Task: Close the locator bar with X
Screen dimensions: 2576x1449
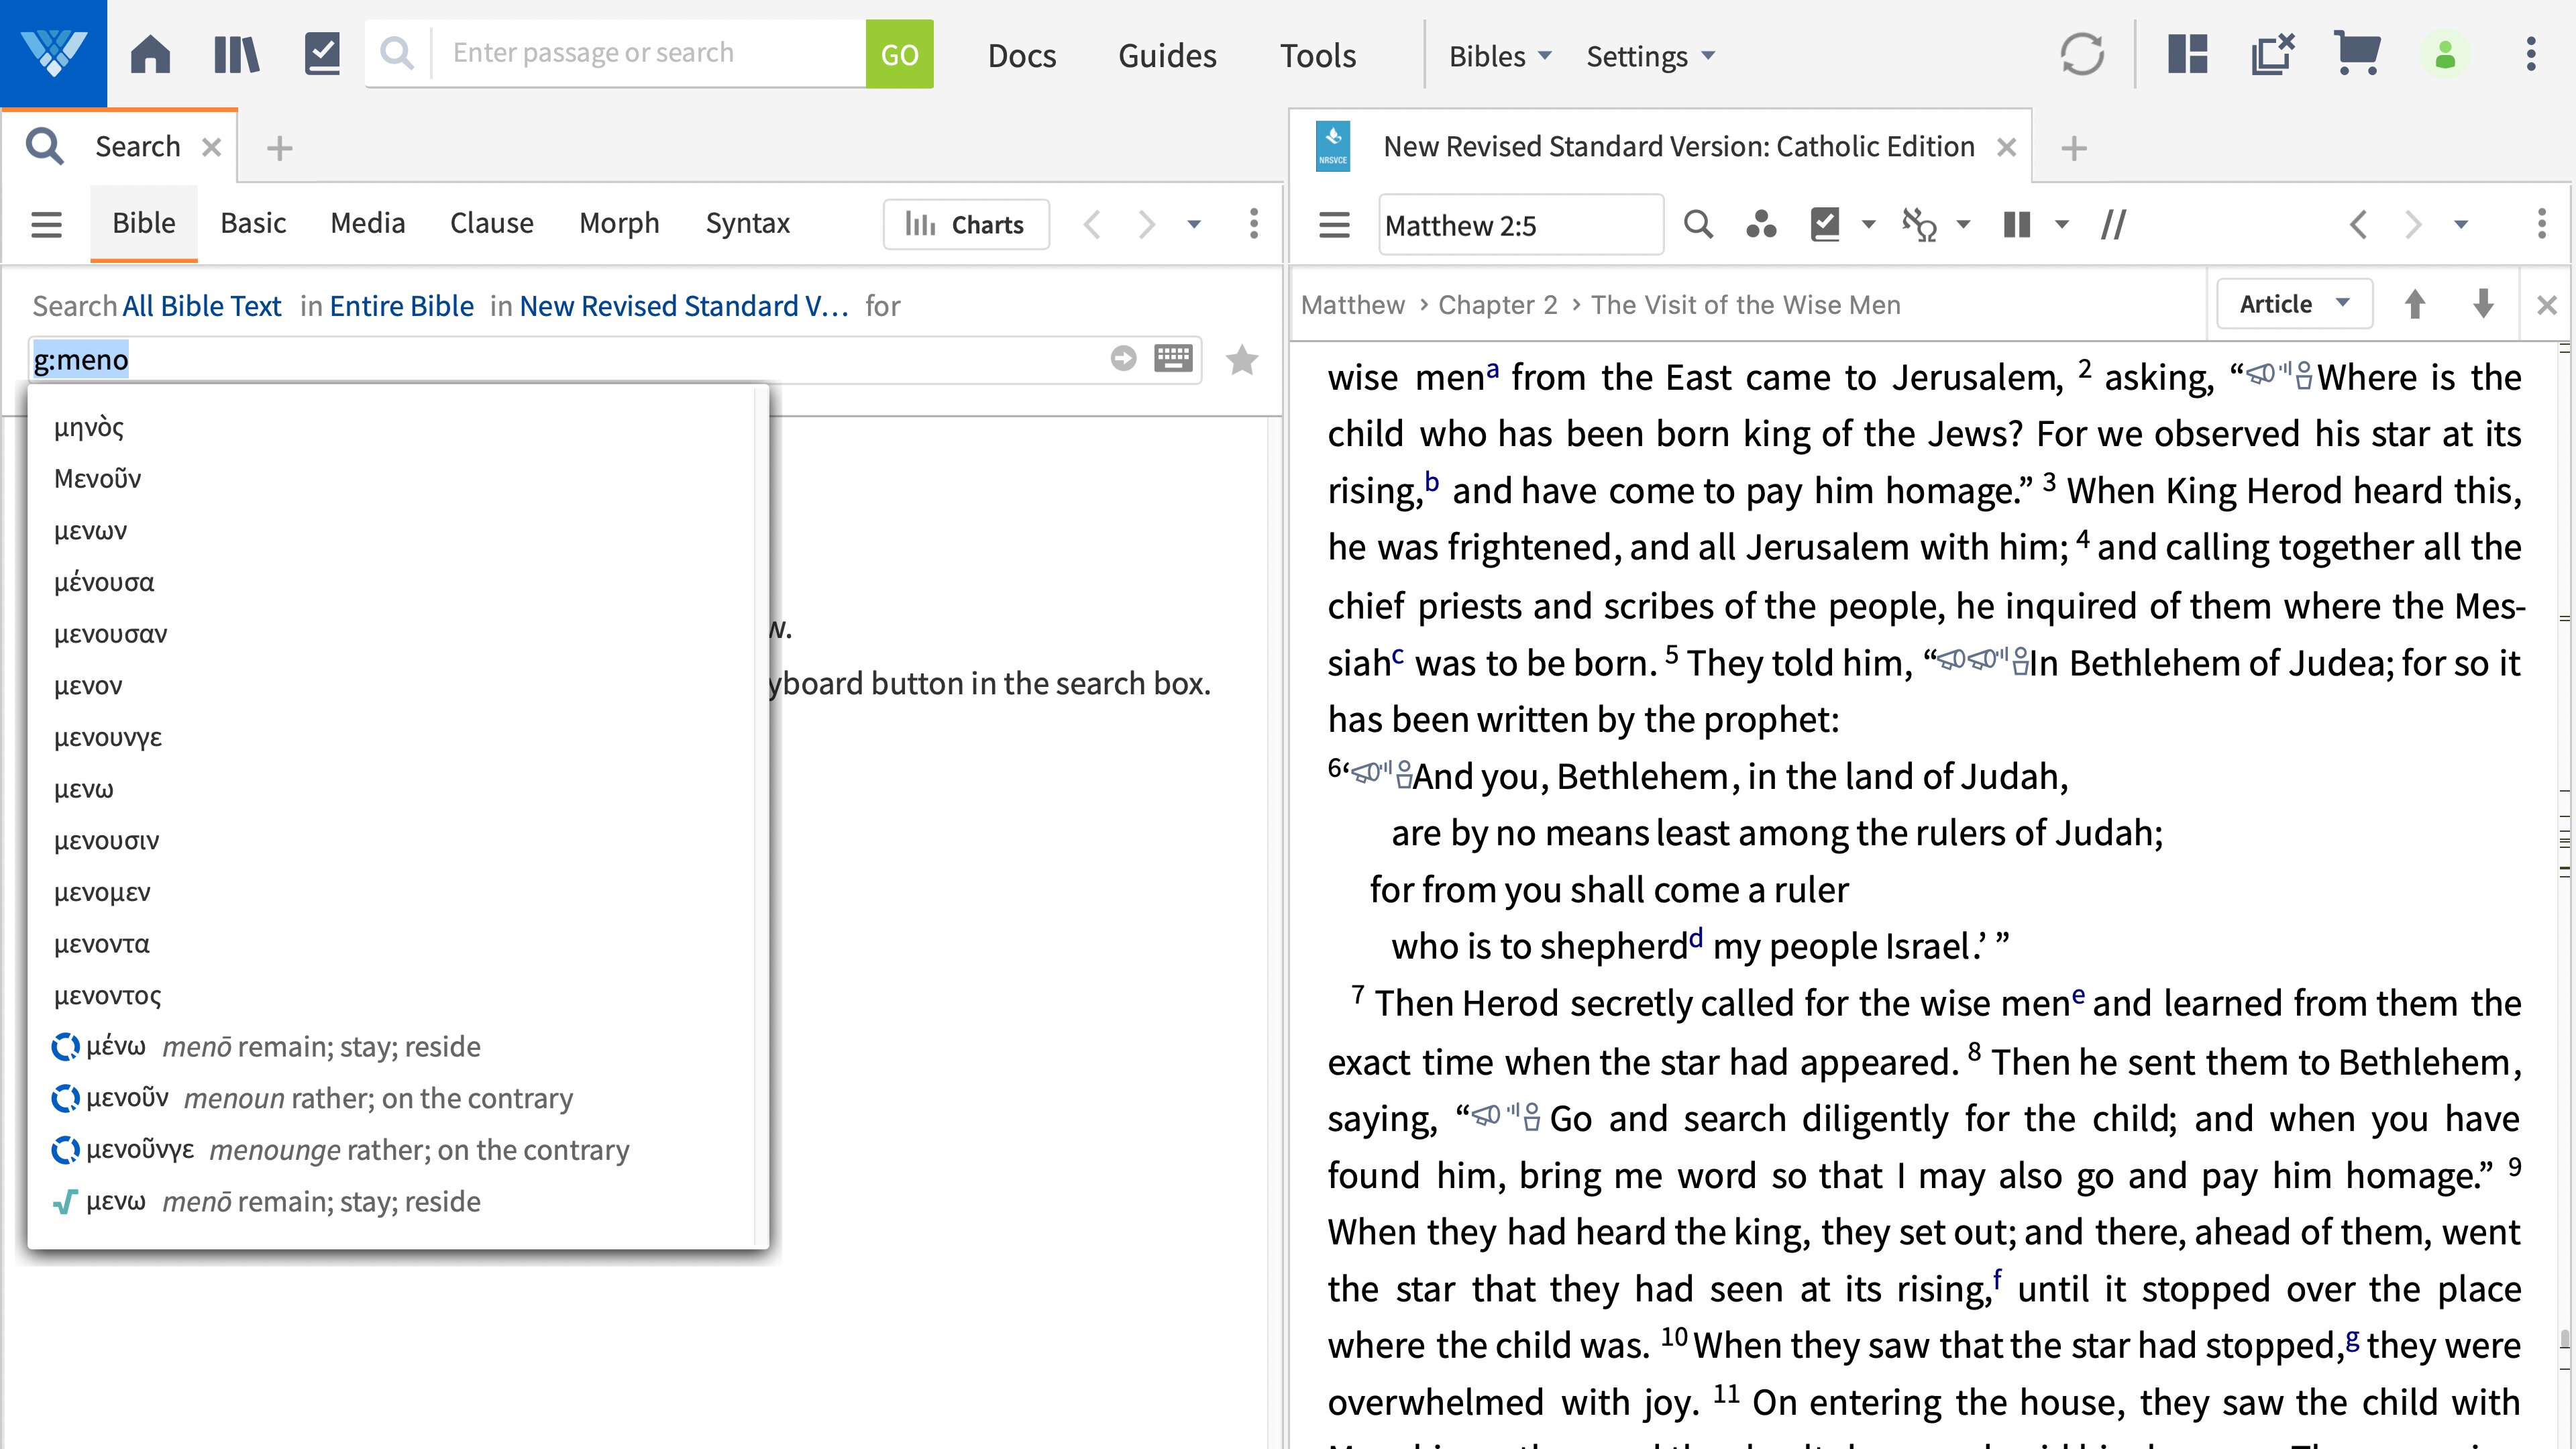Action: coord(2547,305)
